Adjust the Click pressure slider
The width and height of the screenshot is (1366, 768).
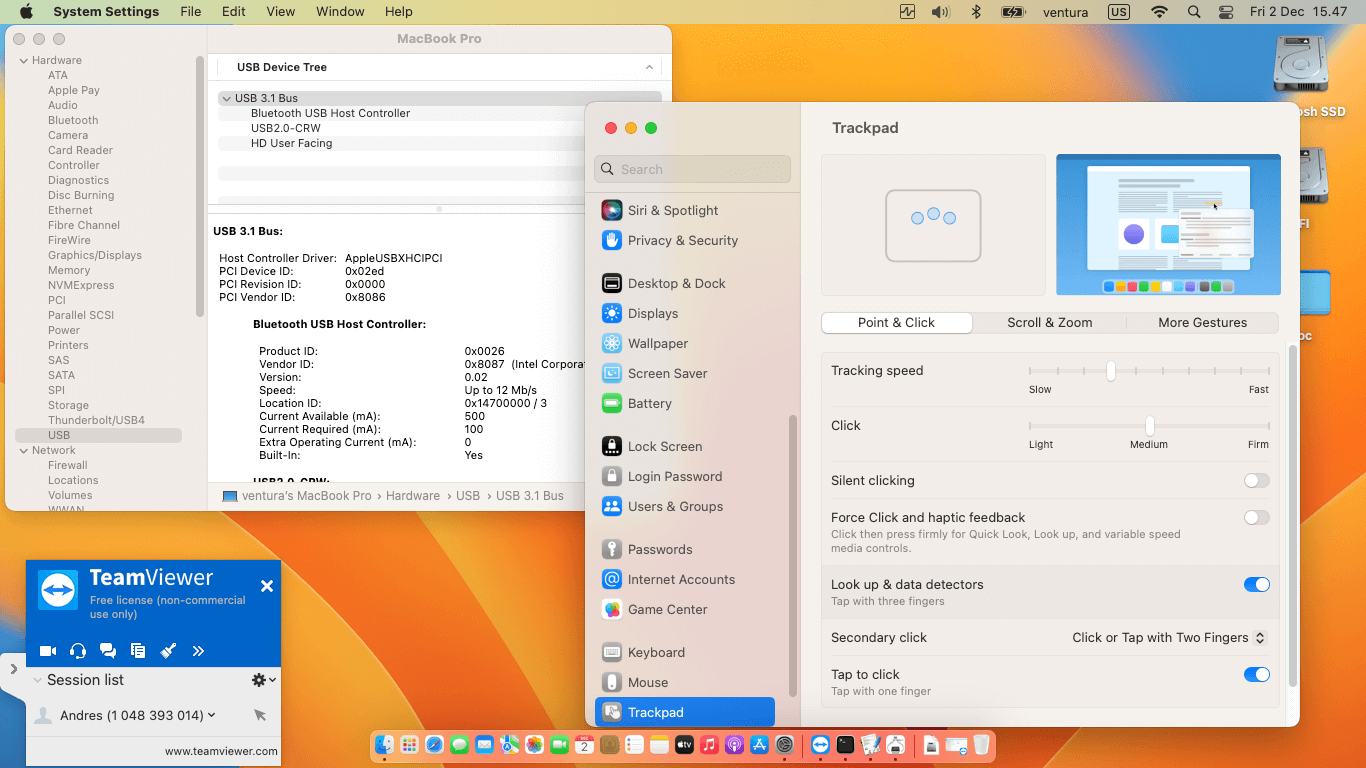pos(1150,426)
